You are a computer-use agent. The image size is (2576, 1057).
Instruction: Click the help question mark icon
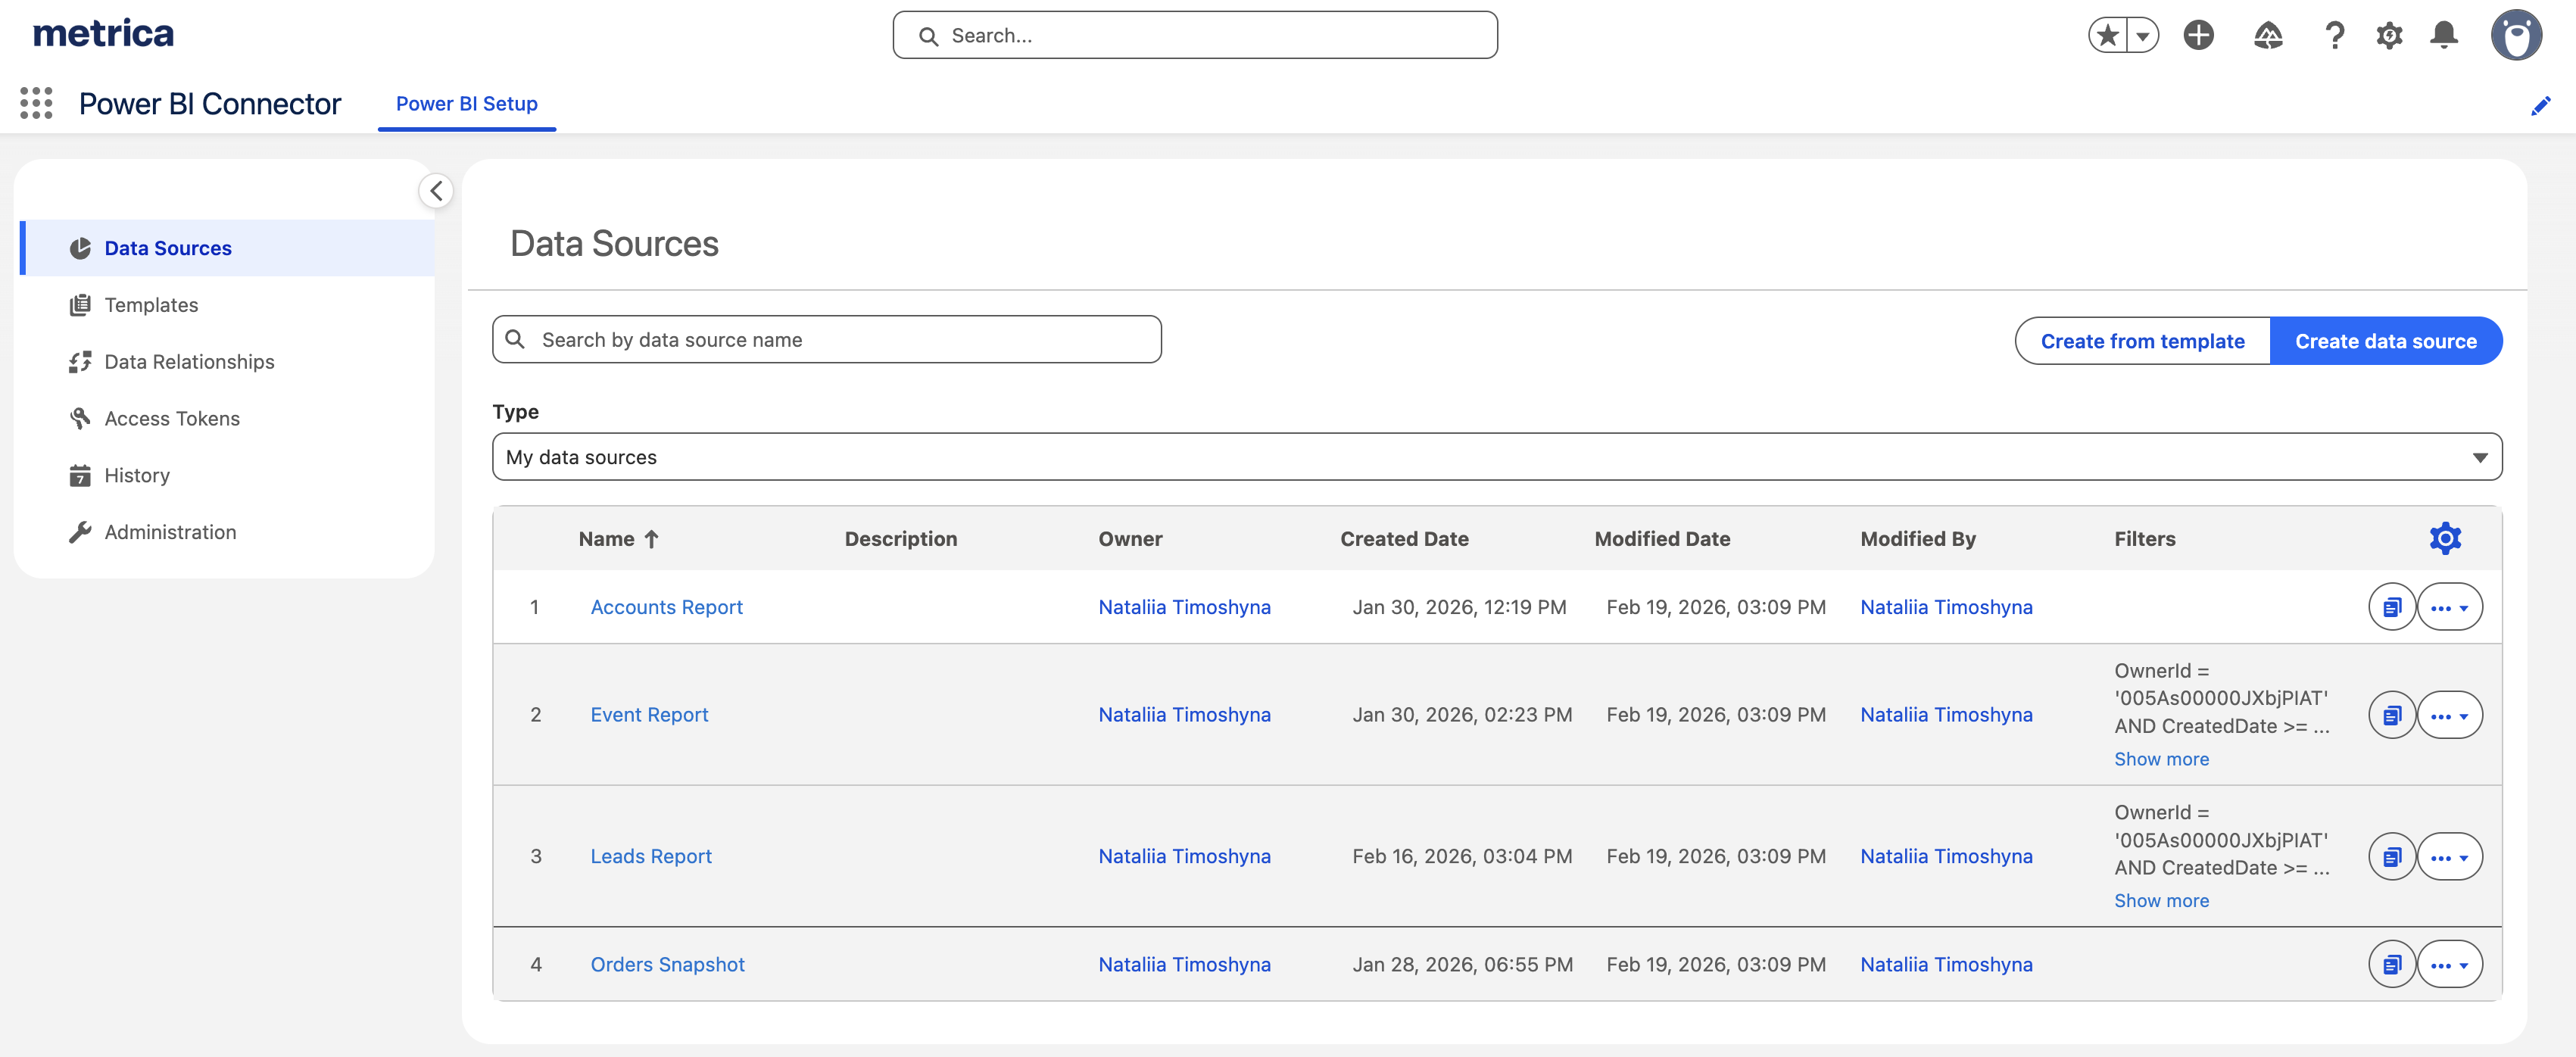coord(2334,35)
